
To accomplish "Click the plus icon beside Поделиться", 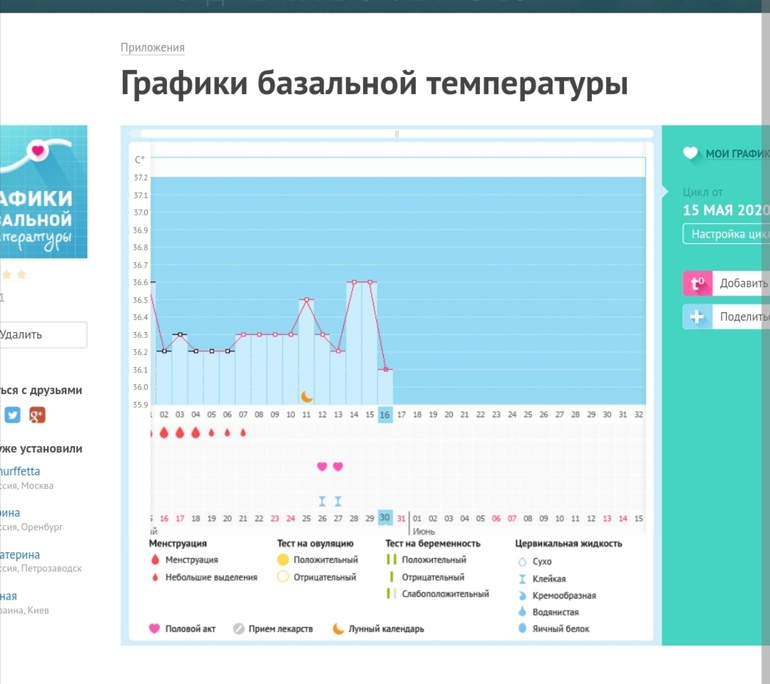I will click(x=697, y=317).
